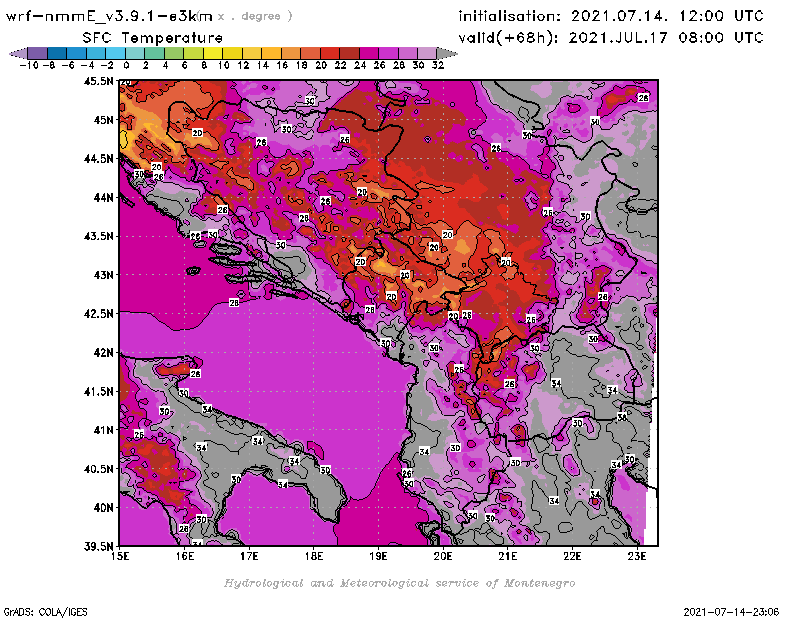
Task: Pick the legend swatch between 26 and 28
Action: [388, 53]
